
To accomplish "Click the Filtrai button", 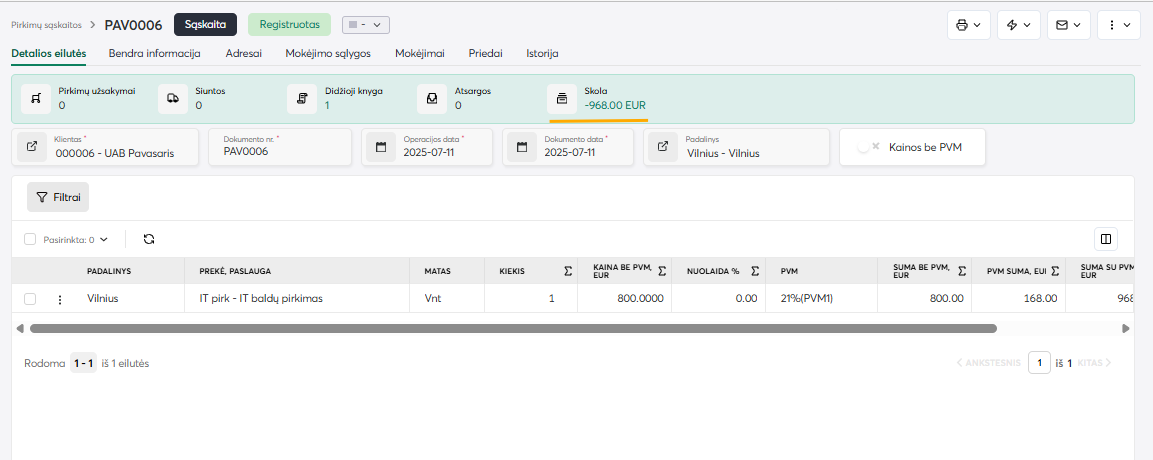I will pyautogui.click(x=58, y=197).
